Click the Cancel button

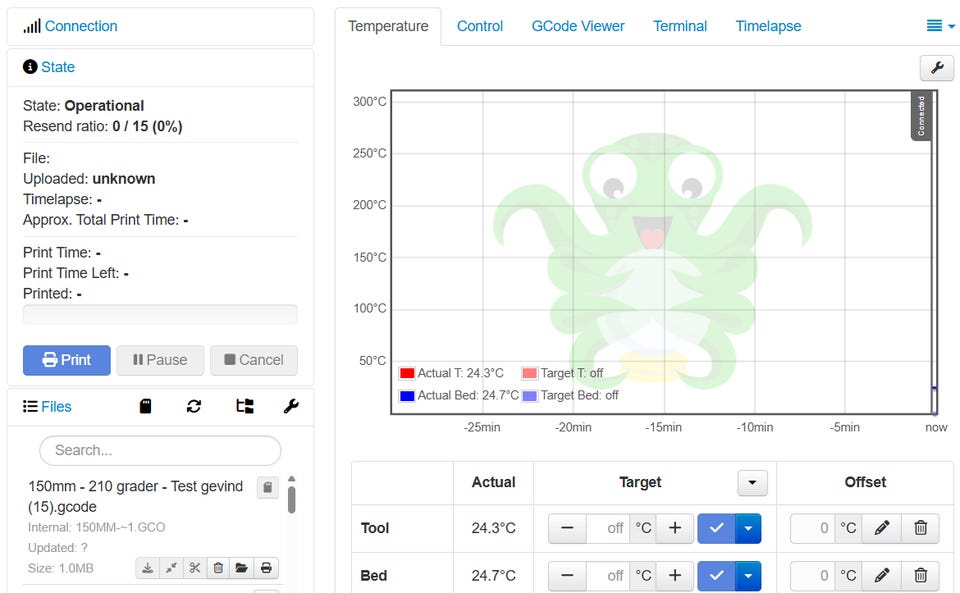254,360
